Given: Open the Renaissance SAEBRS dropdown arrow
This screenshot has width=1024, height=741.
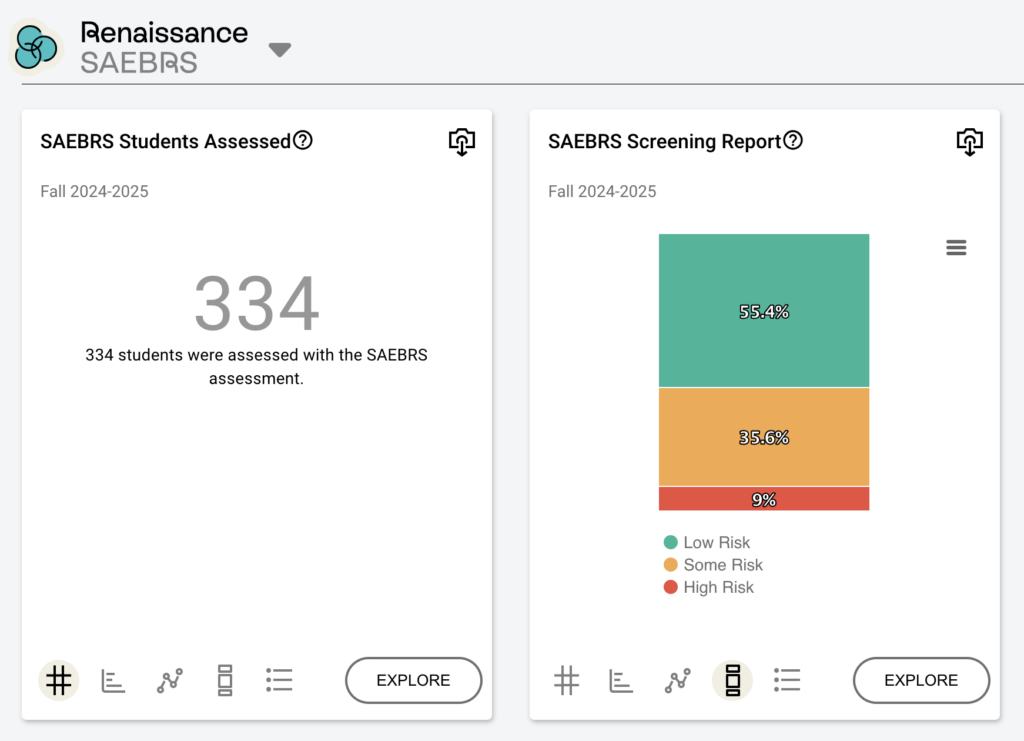Looking at the screenshot, I should click(280, 50).
